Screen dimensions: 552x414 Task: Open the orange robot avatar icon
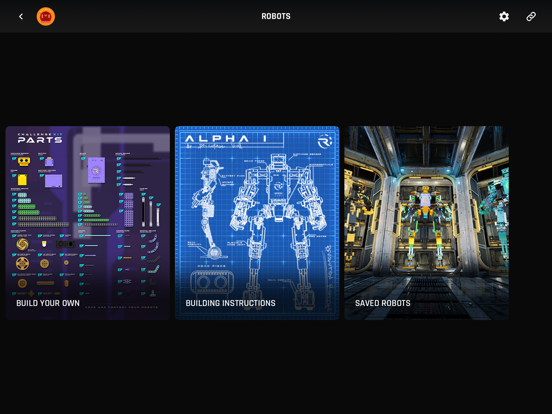[46, 17]
